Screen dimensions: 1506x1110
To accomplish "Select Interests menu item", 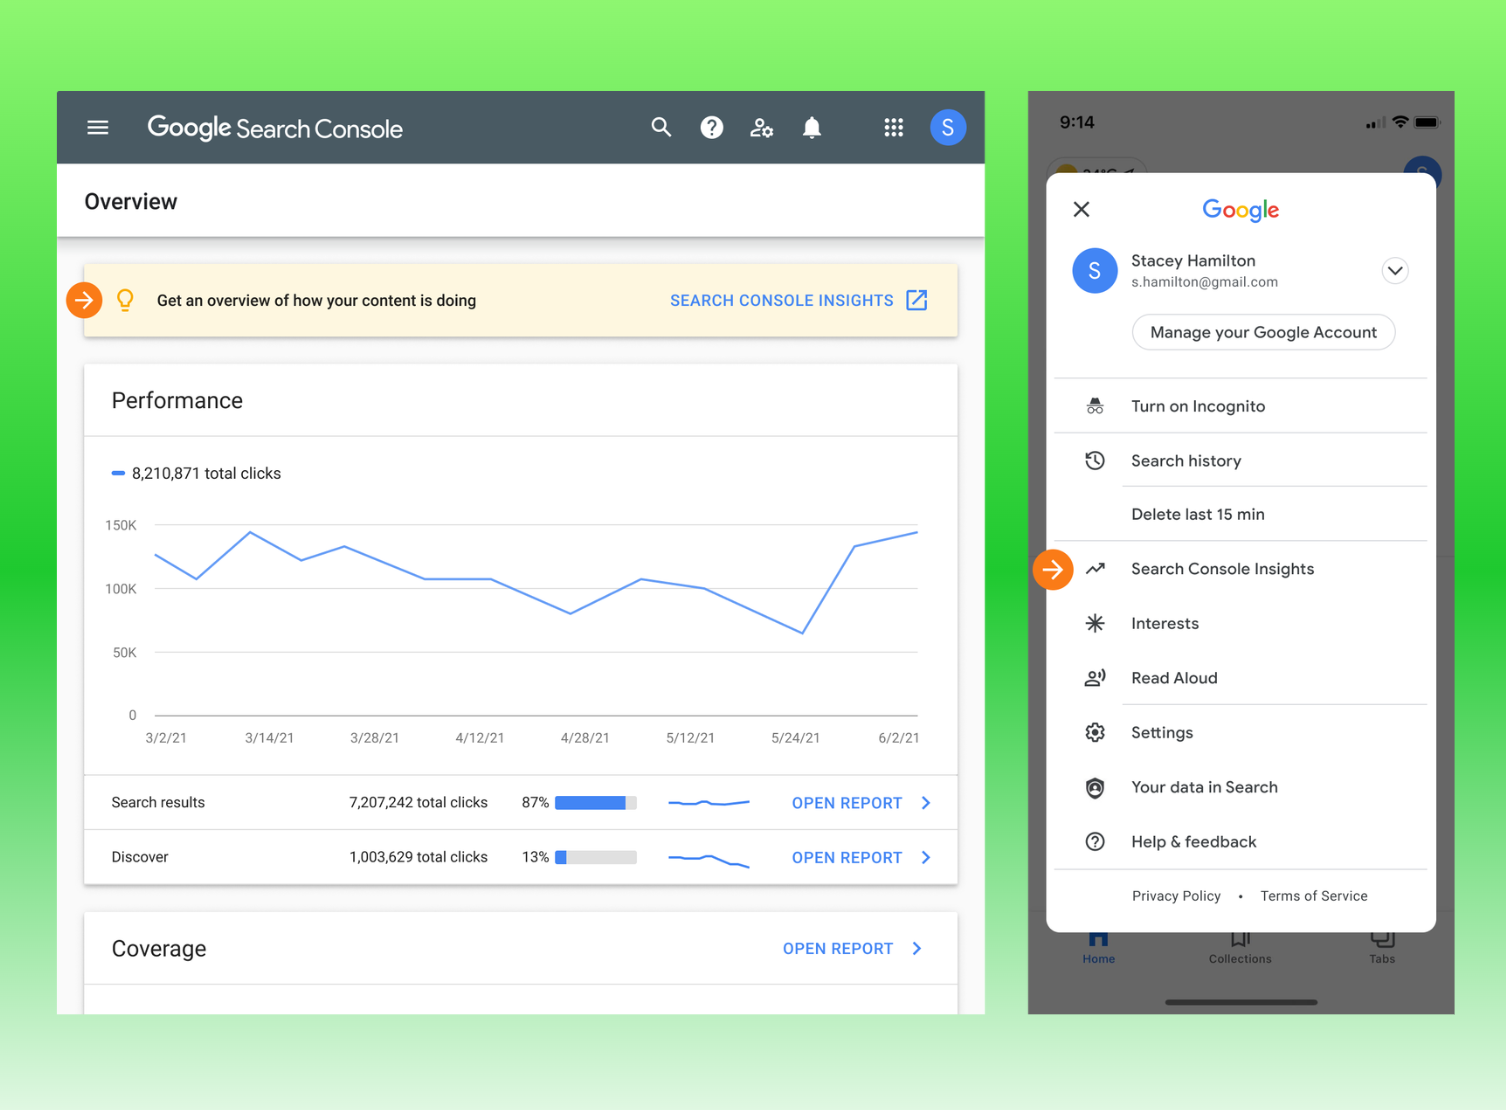I will tap(1240, 623).
